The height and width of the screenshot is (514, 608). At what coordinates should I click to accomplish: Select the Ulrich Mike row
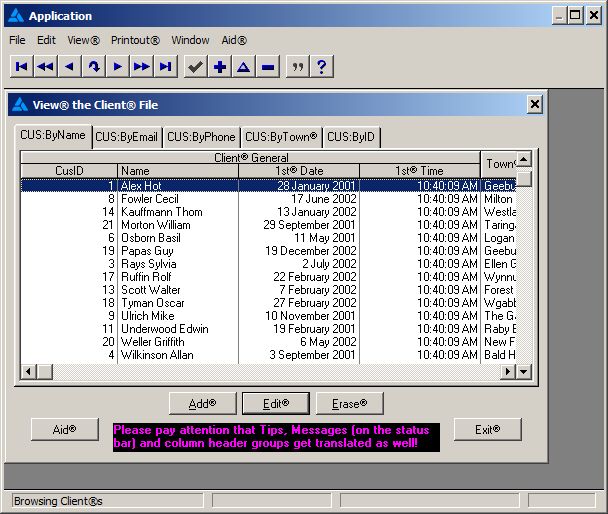tap(268, 316)
